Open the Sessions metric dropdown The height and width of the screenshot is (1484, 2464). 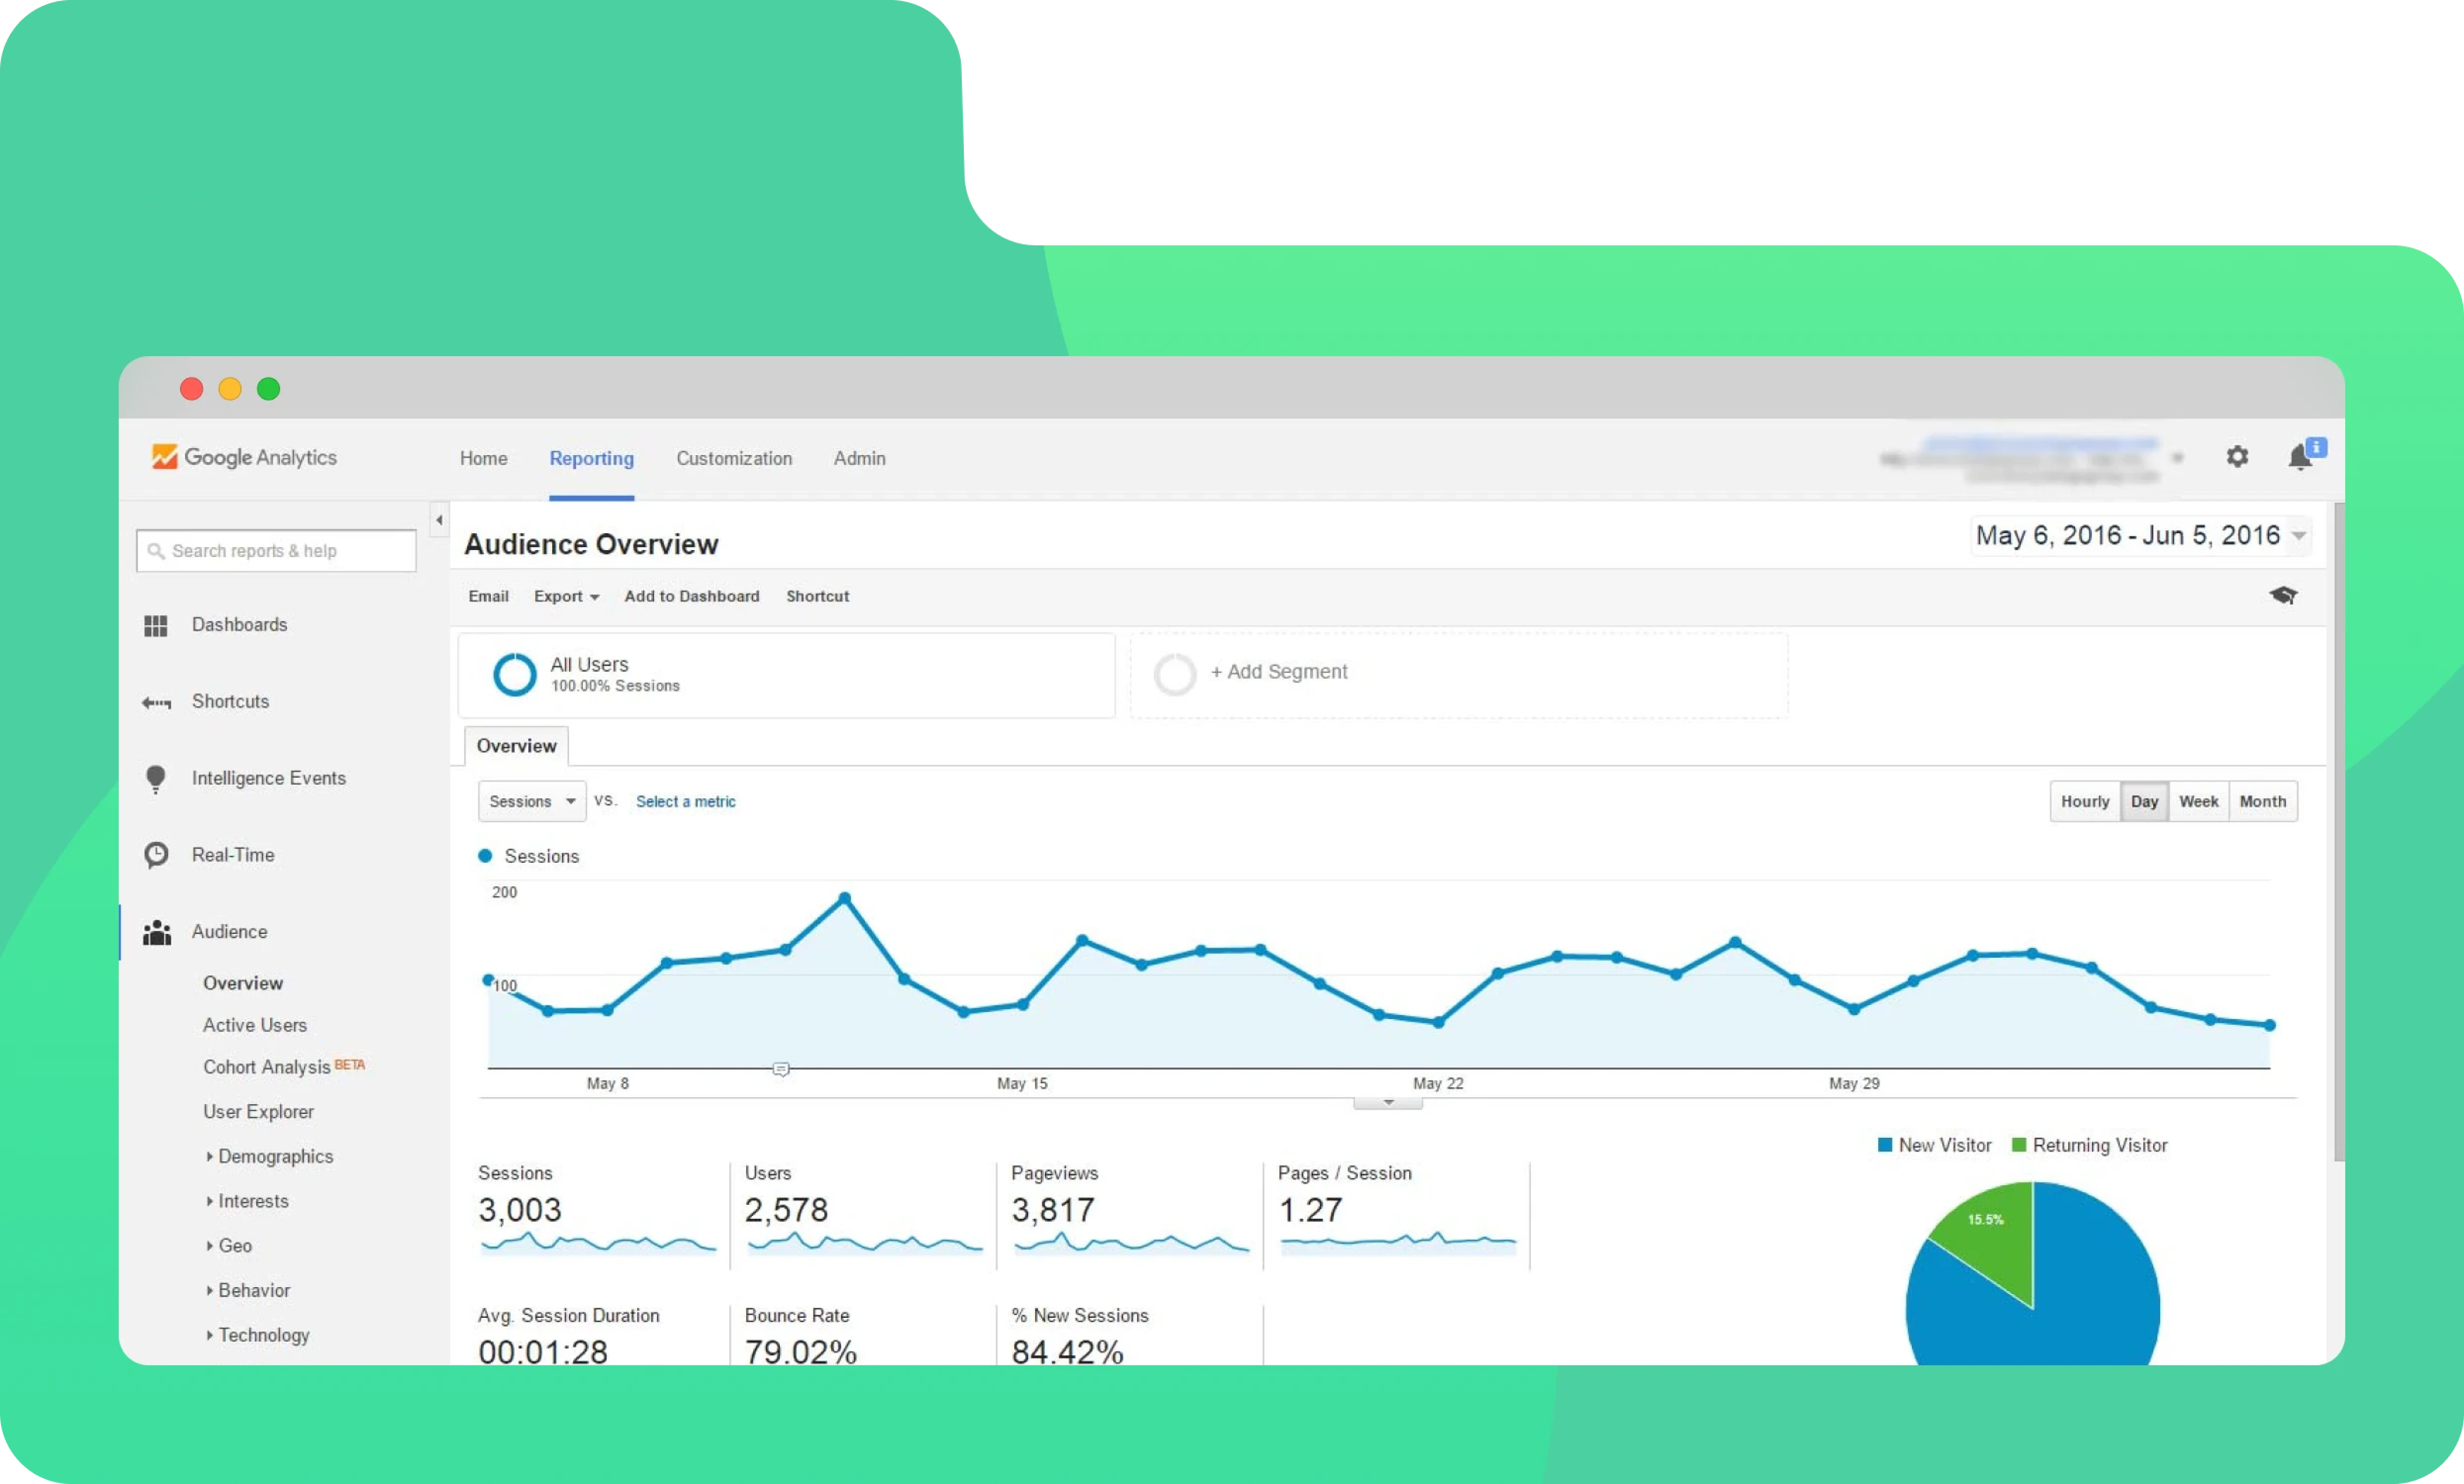coord(532,802)
